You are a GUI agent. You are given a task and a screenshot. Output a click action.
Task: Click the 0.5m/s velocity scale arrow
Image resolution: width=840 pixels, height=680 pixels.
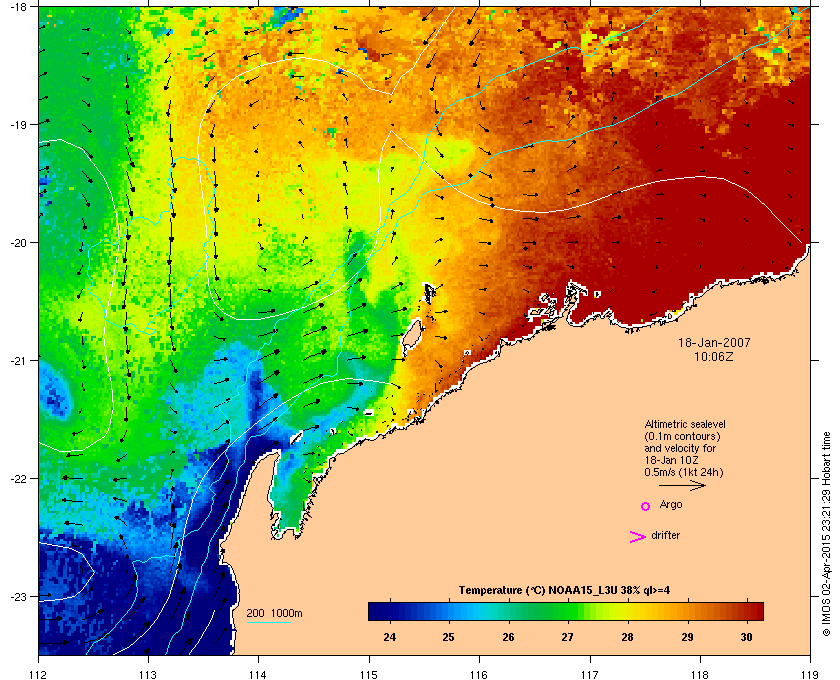(682, 486)
